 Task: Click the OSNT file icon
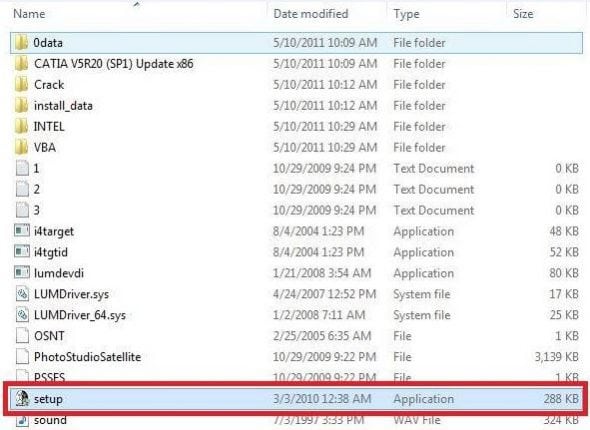tap(22, 336)
